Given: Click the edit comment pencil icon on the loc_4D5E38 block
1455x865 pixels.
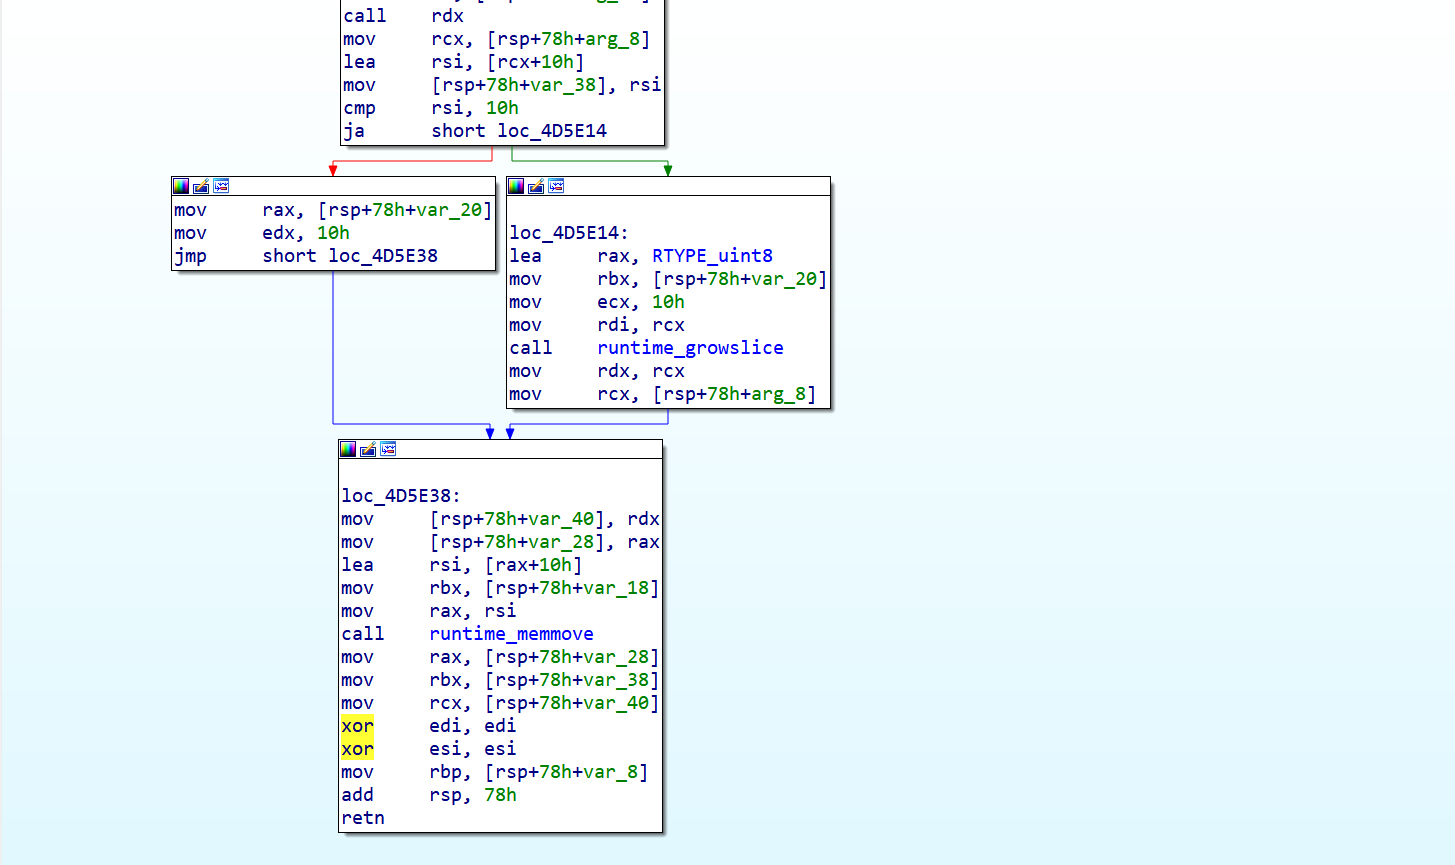Looking at the screenshot, I should 368,449.
